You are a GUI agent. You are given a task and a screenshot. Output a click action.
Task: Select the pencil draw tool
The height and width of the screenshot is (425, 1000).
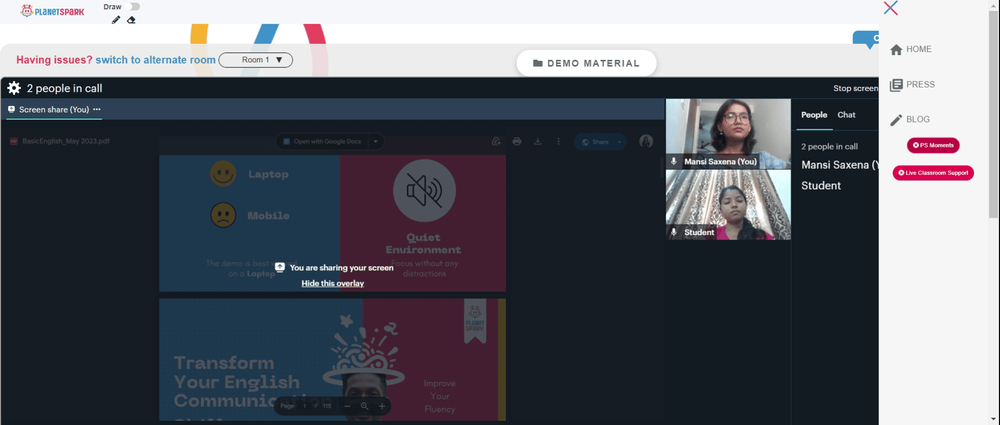(115, 20)
